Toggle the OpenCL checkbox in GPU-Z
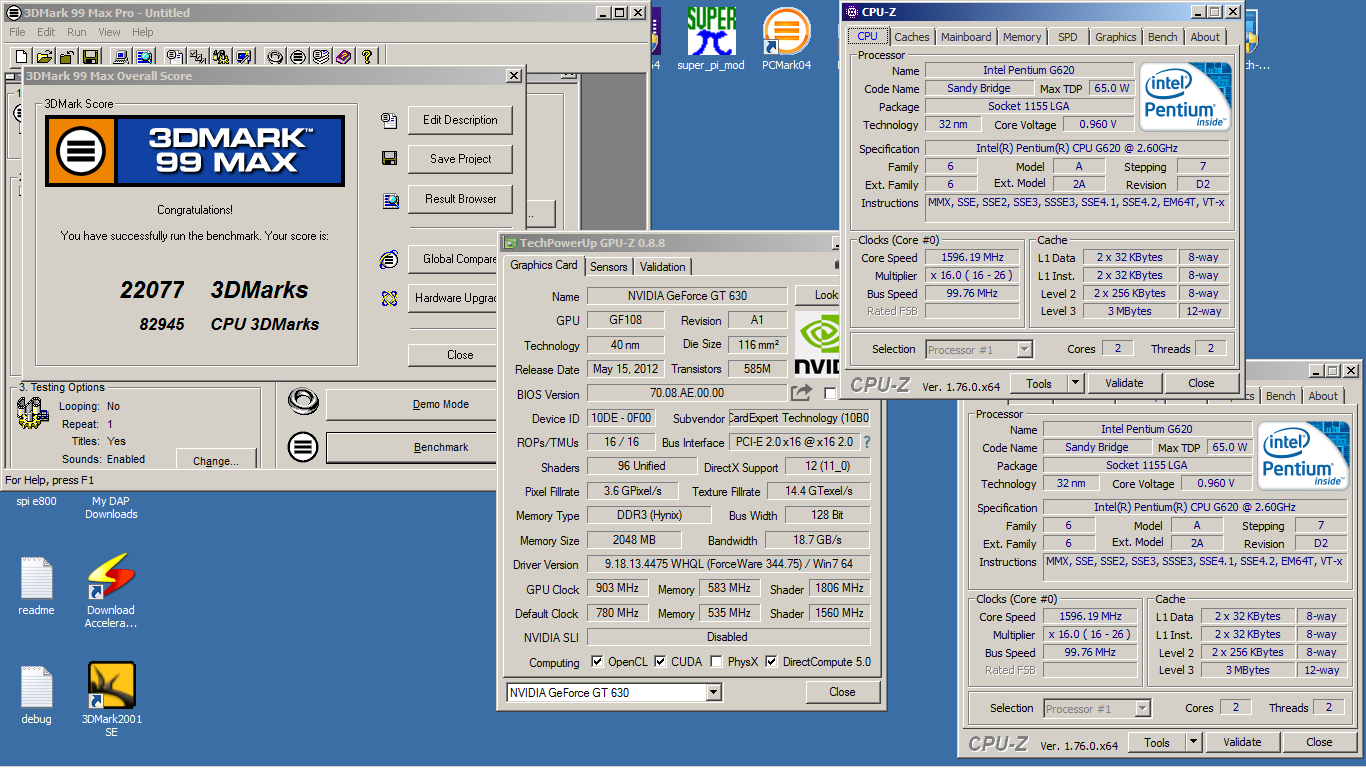This screenshot has height=768, width=1366. pos(597,662)
